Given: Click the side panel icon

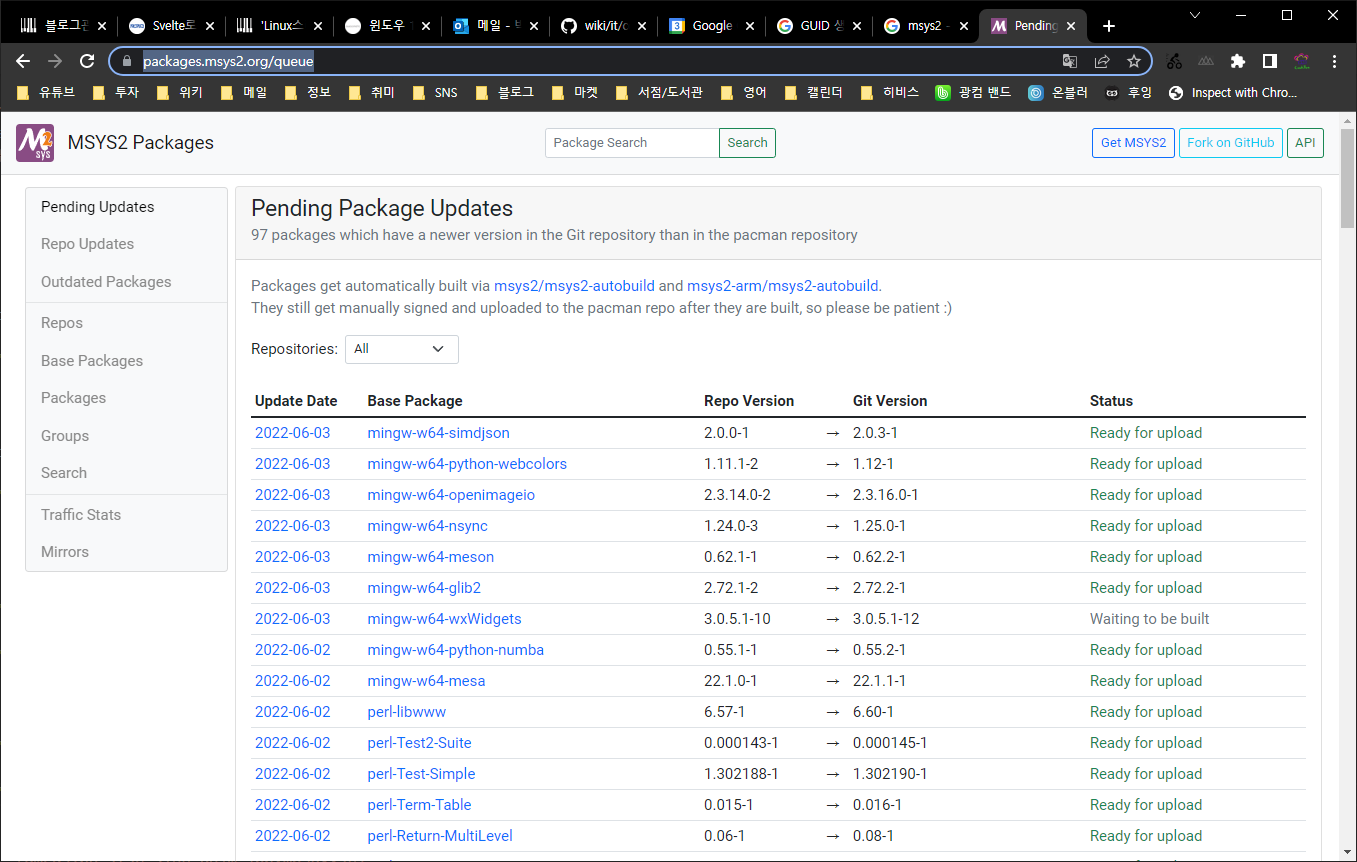Looking at the screenshot, I should 1270,61.
